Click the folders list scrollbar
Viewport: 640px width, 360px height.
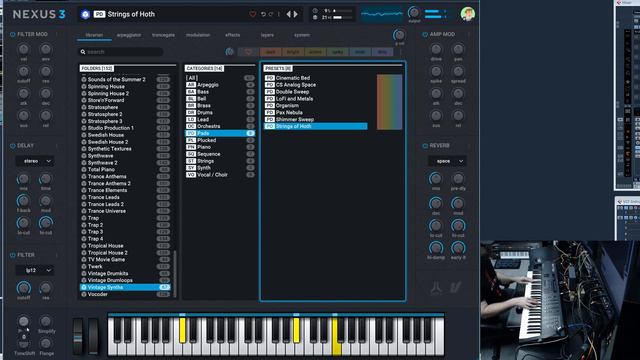pyautogui.click(x=176, y=273)
